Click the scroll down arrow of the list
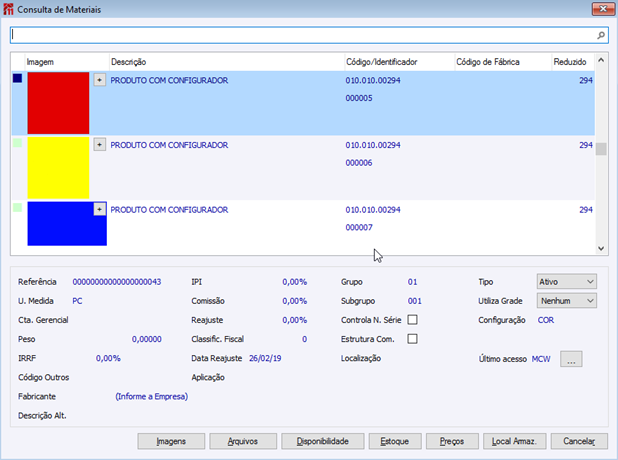Viewport: 618px width, 460px height. click(601, 248)
